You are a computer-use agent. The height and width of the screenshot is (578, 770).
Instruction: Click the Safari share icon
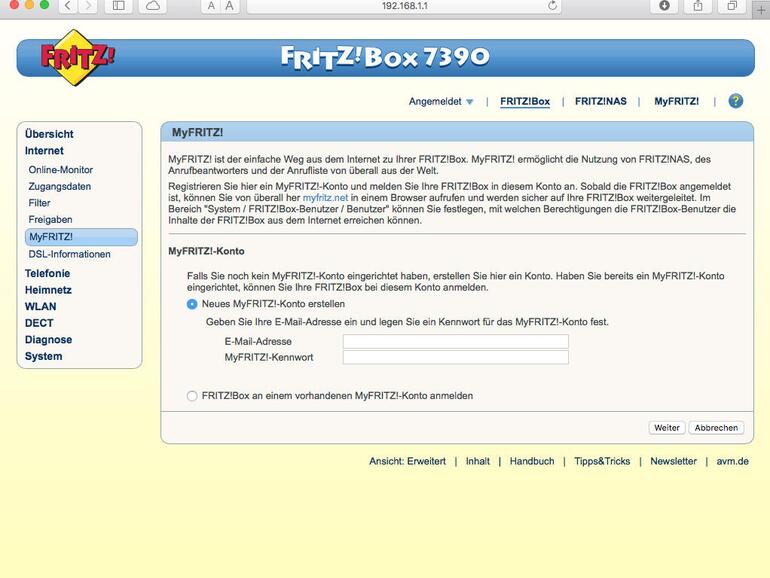click(x=698, y=6)
